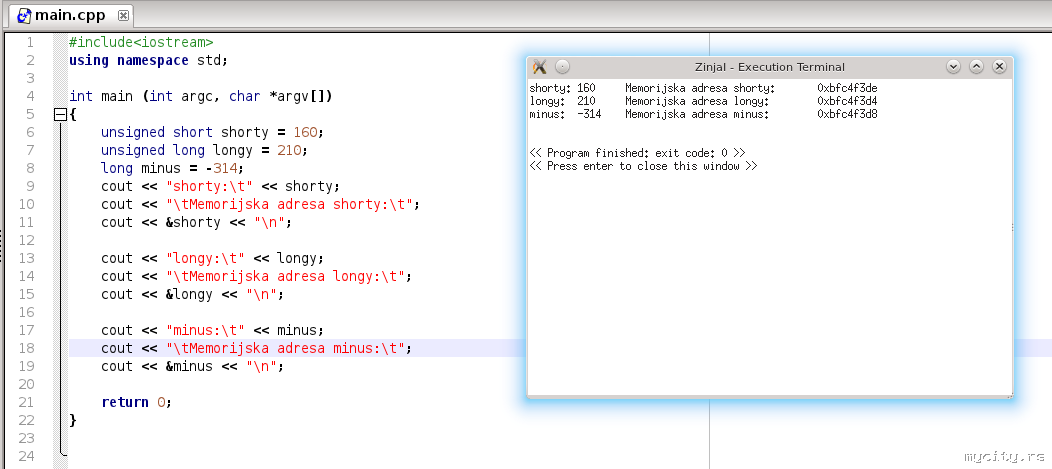1052x469 pixels.
Task: Click 'Memorijska adresa longy:' in terminal output
Action: (697, 101)
